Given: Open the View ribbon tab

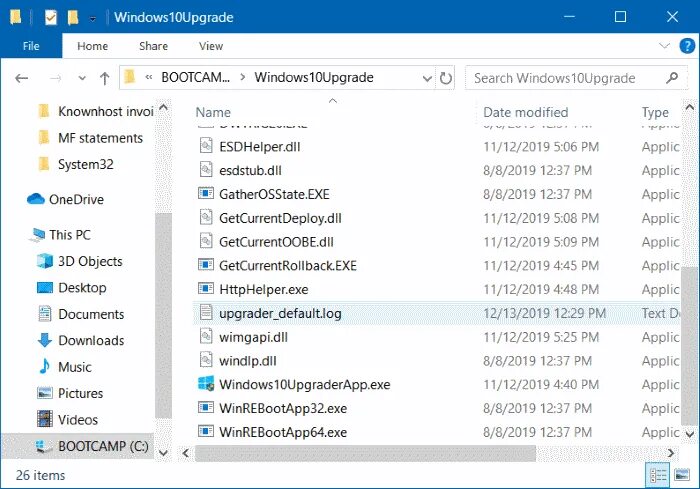Looking at the screenshot, I should click(x=211, y=46).
